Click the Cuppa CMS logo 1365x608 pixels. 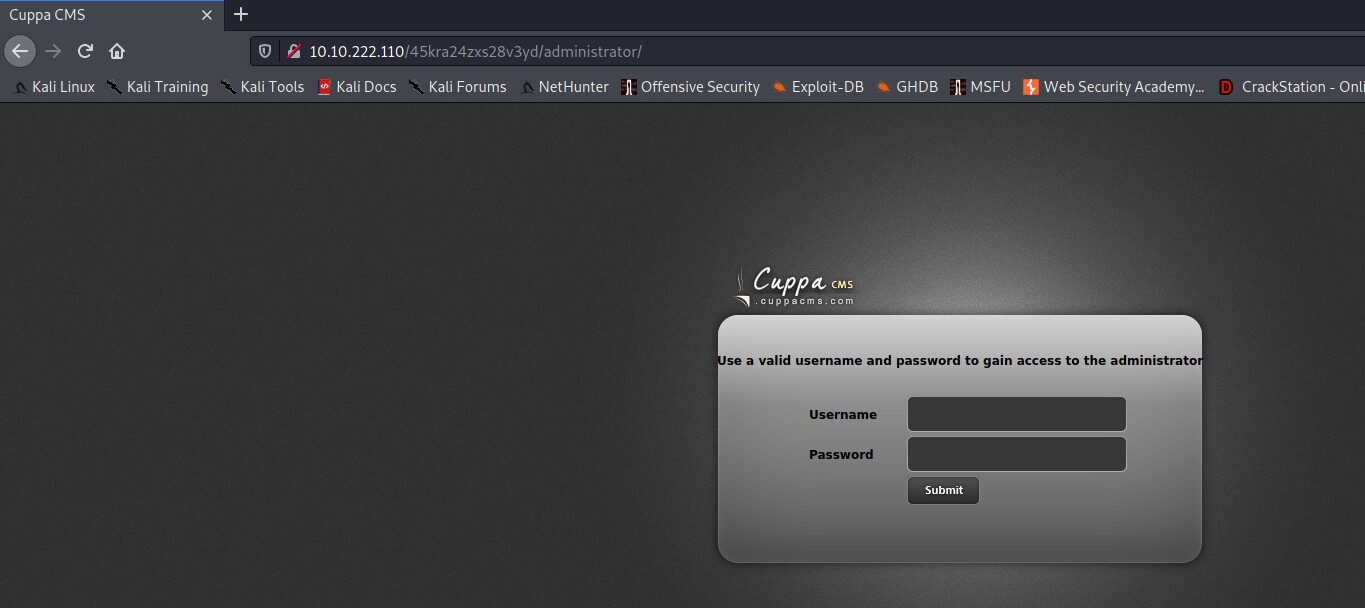coord(795,287)
